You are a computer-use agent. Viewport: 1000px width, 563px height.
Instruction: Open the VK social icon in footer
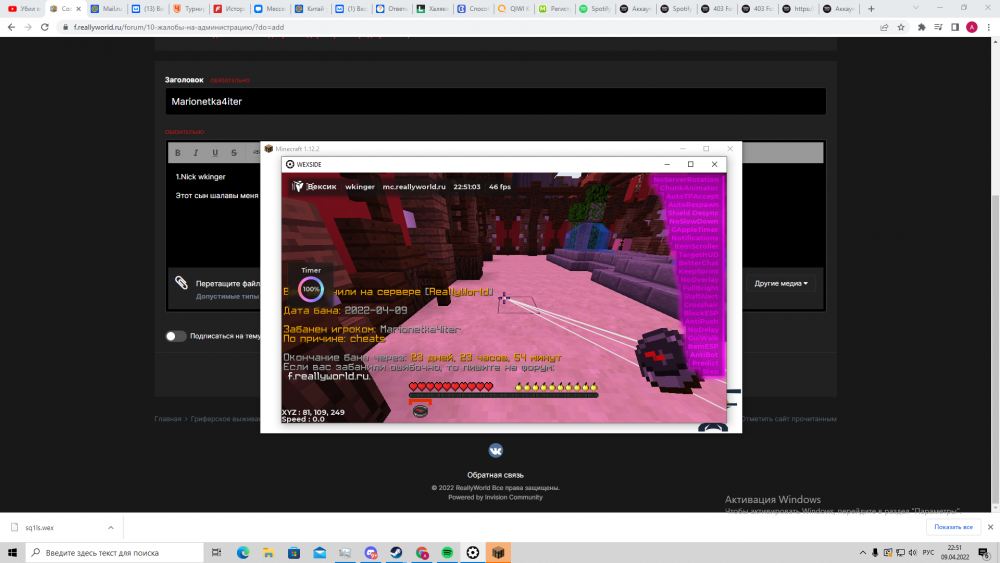pos(496,451)
